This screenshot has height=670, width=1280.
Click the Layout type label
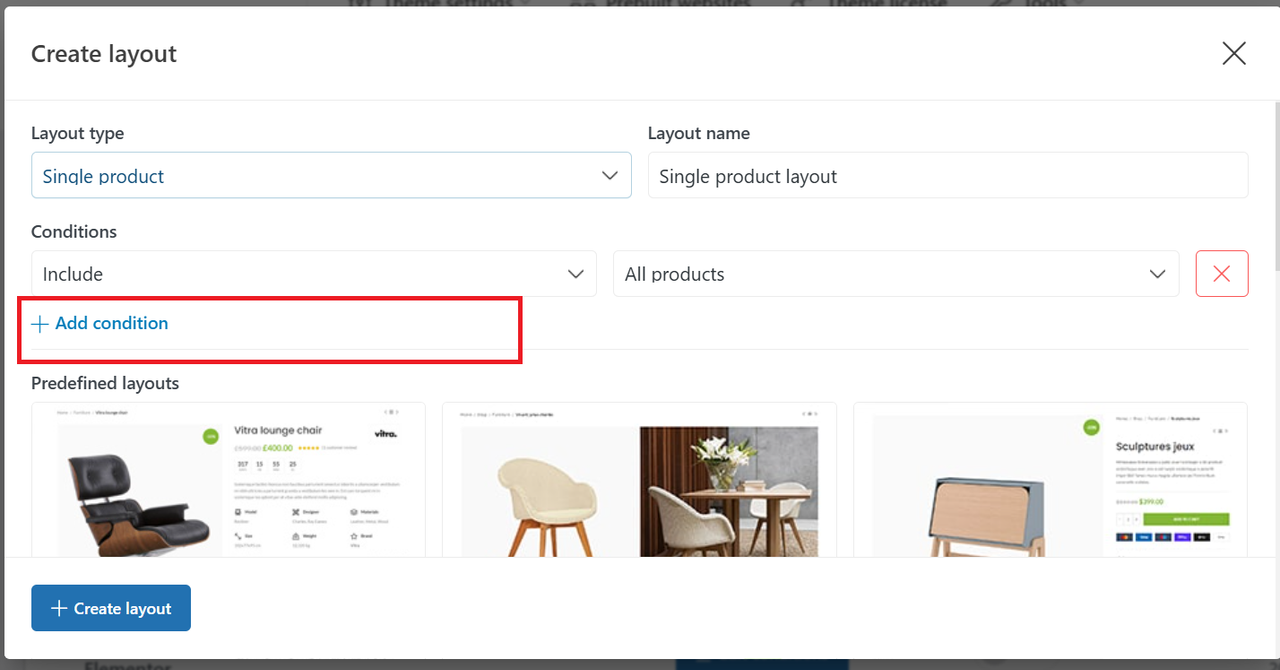coord(78,133)
